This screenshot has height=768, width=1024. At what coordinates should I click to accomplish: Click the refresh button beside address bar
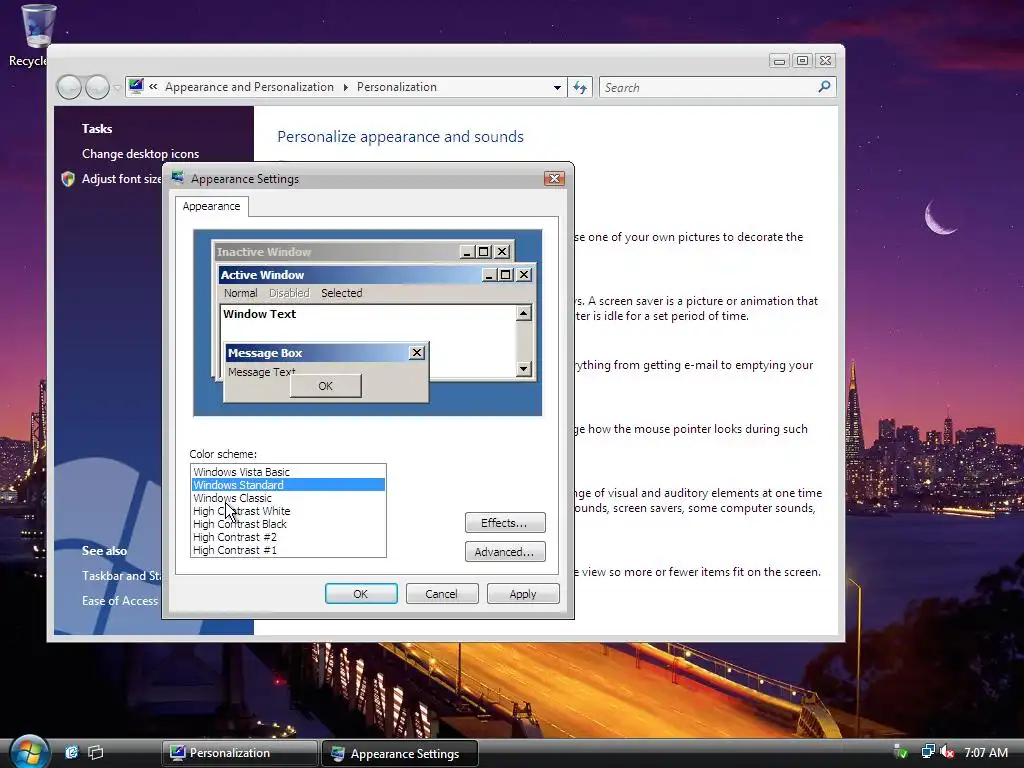click(x=580, y=87)
